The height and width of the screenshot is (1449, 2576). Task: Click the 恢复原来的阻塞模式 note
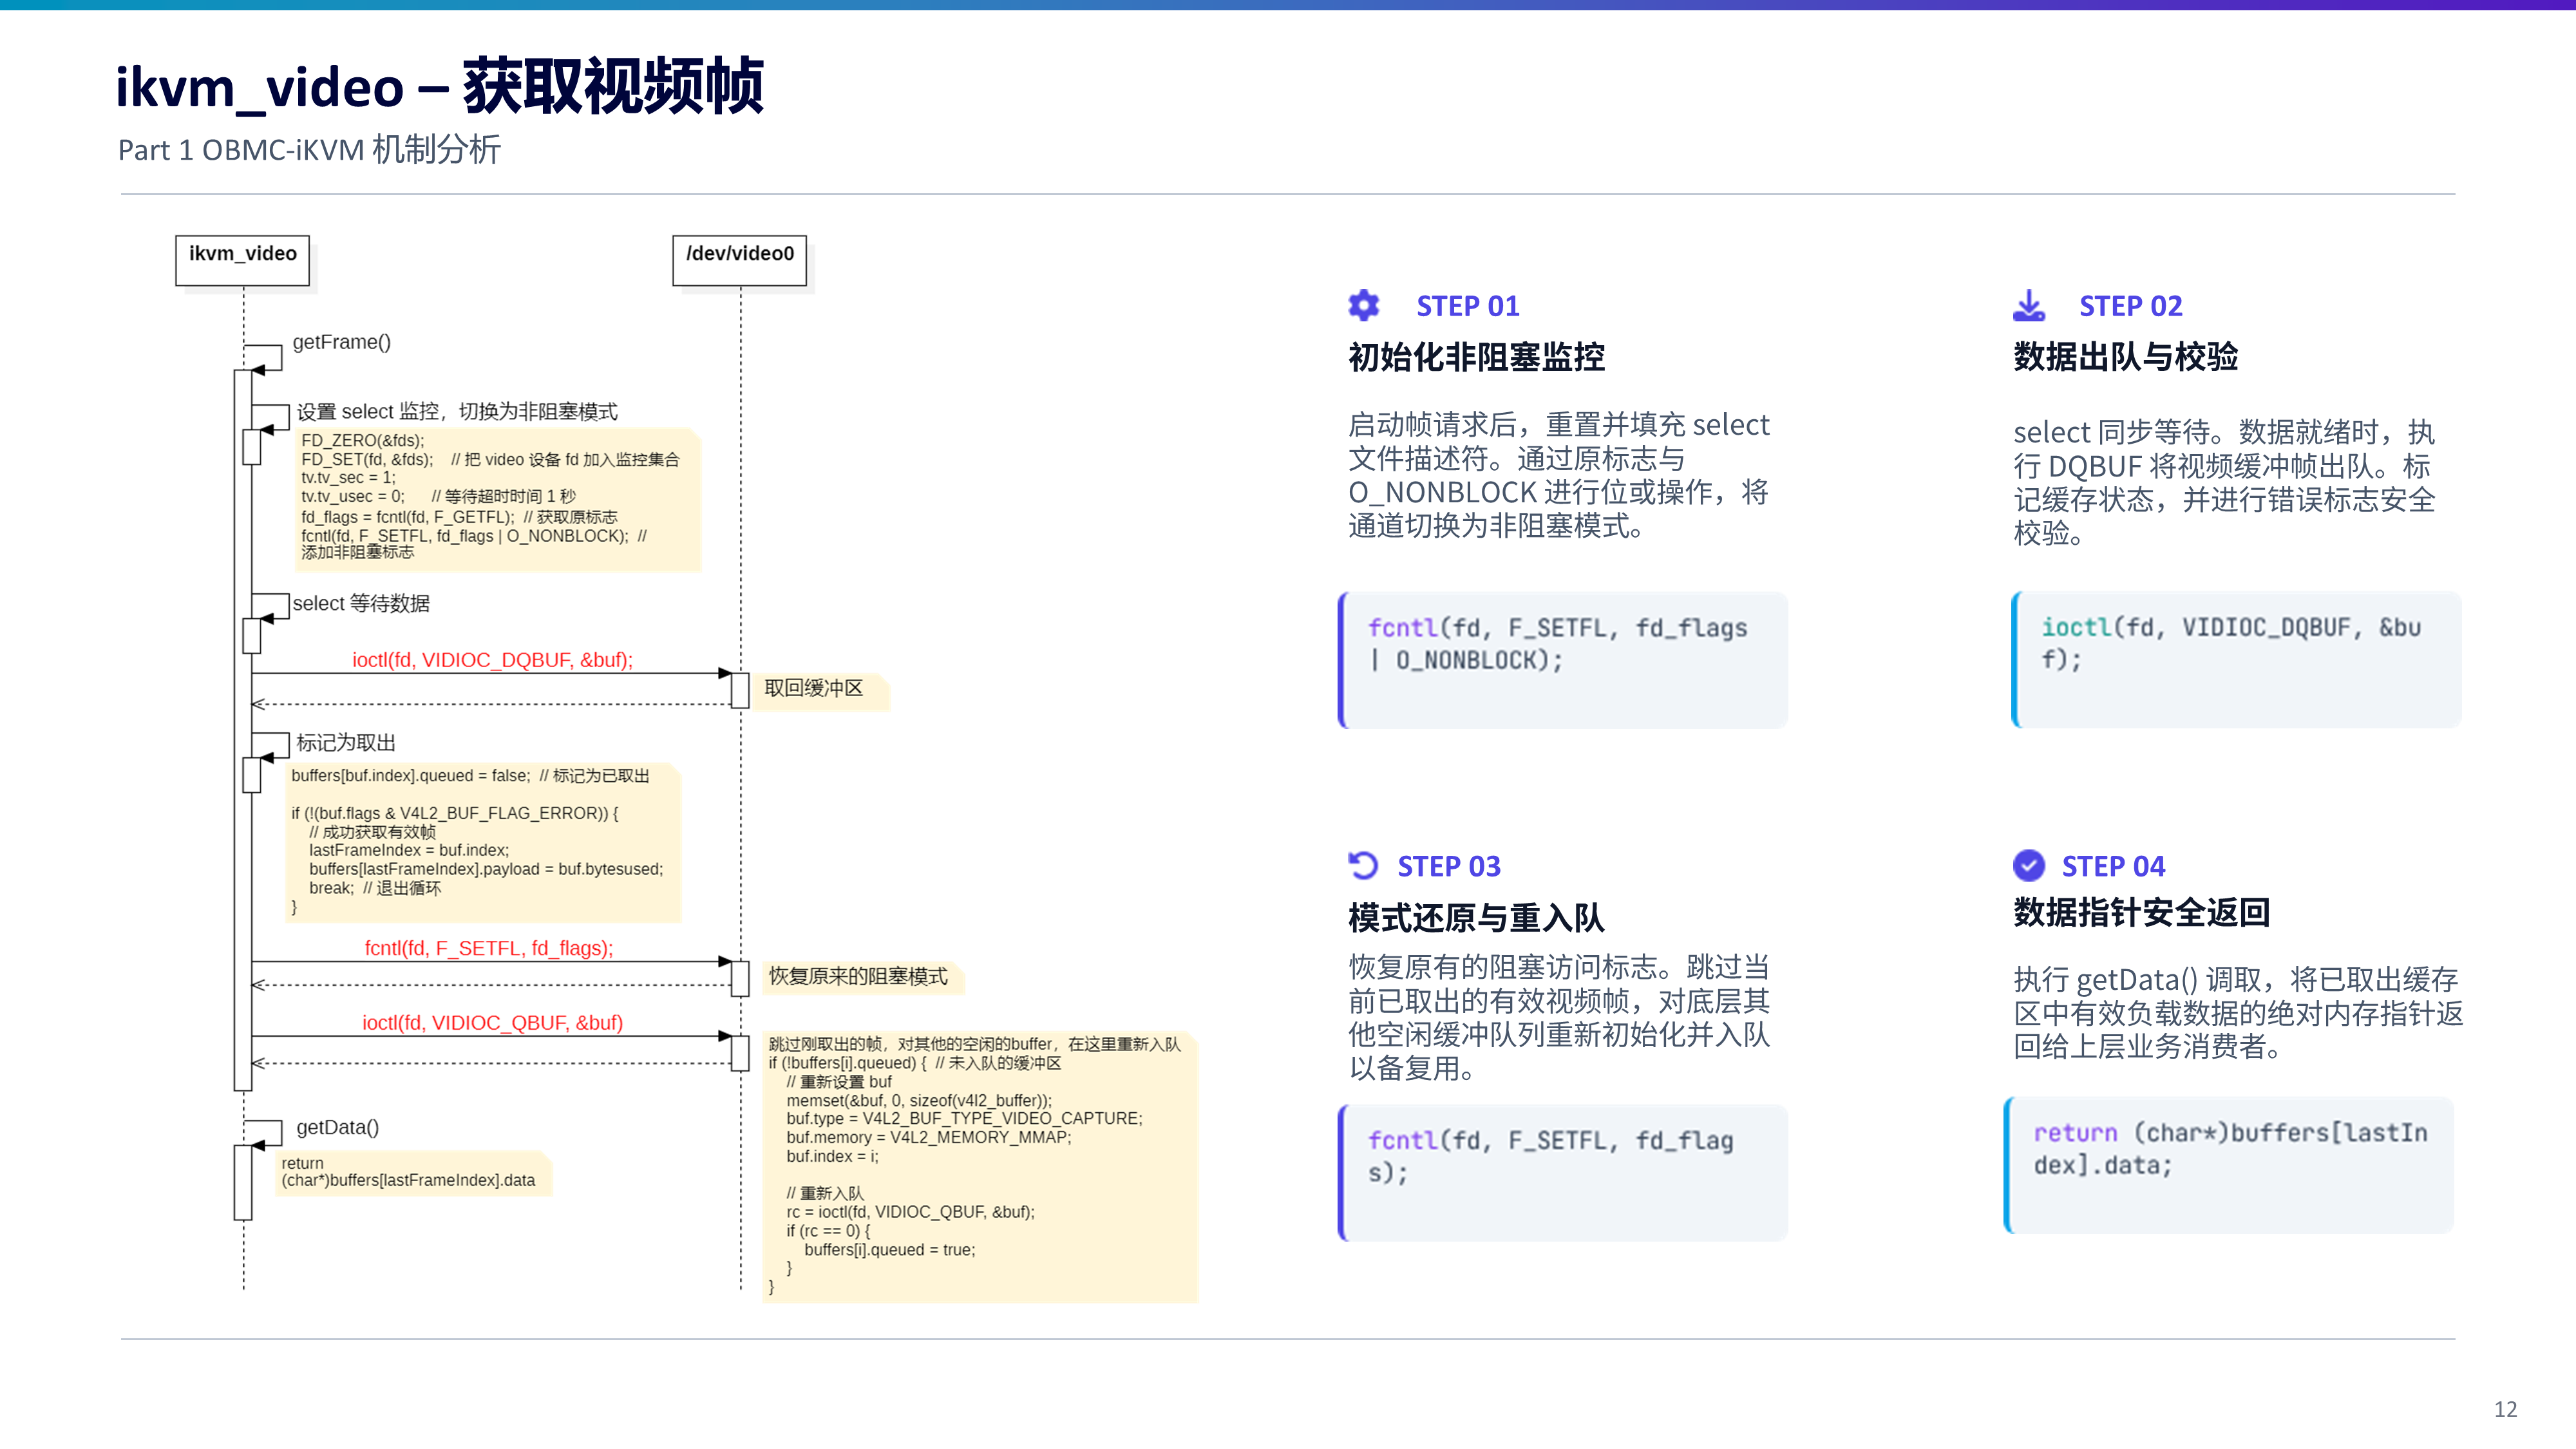(x=859, y=976)
